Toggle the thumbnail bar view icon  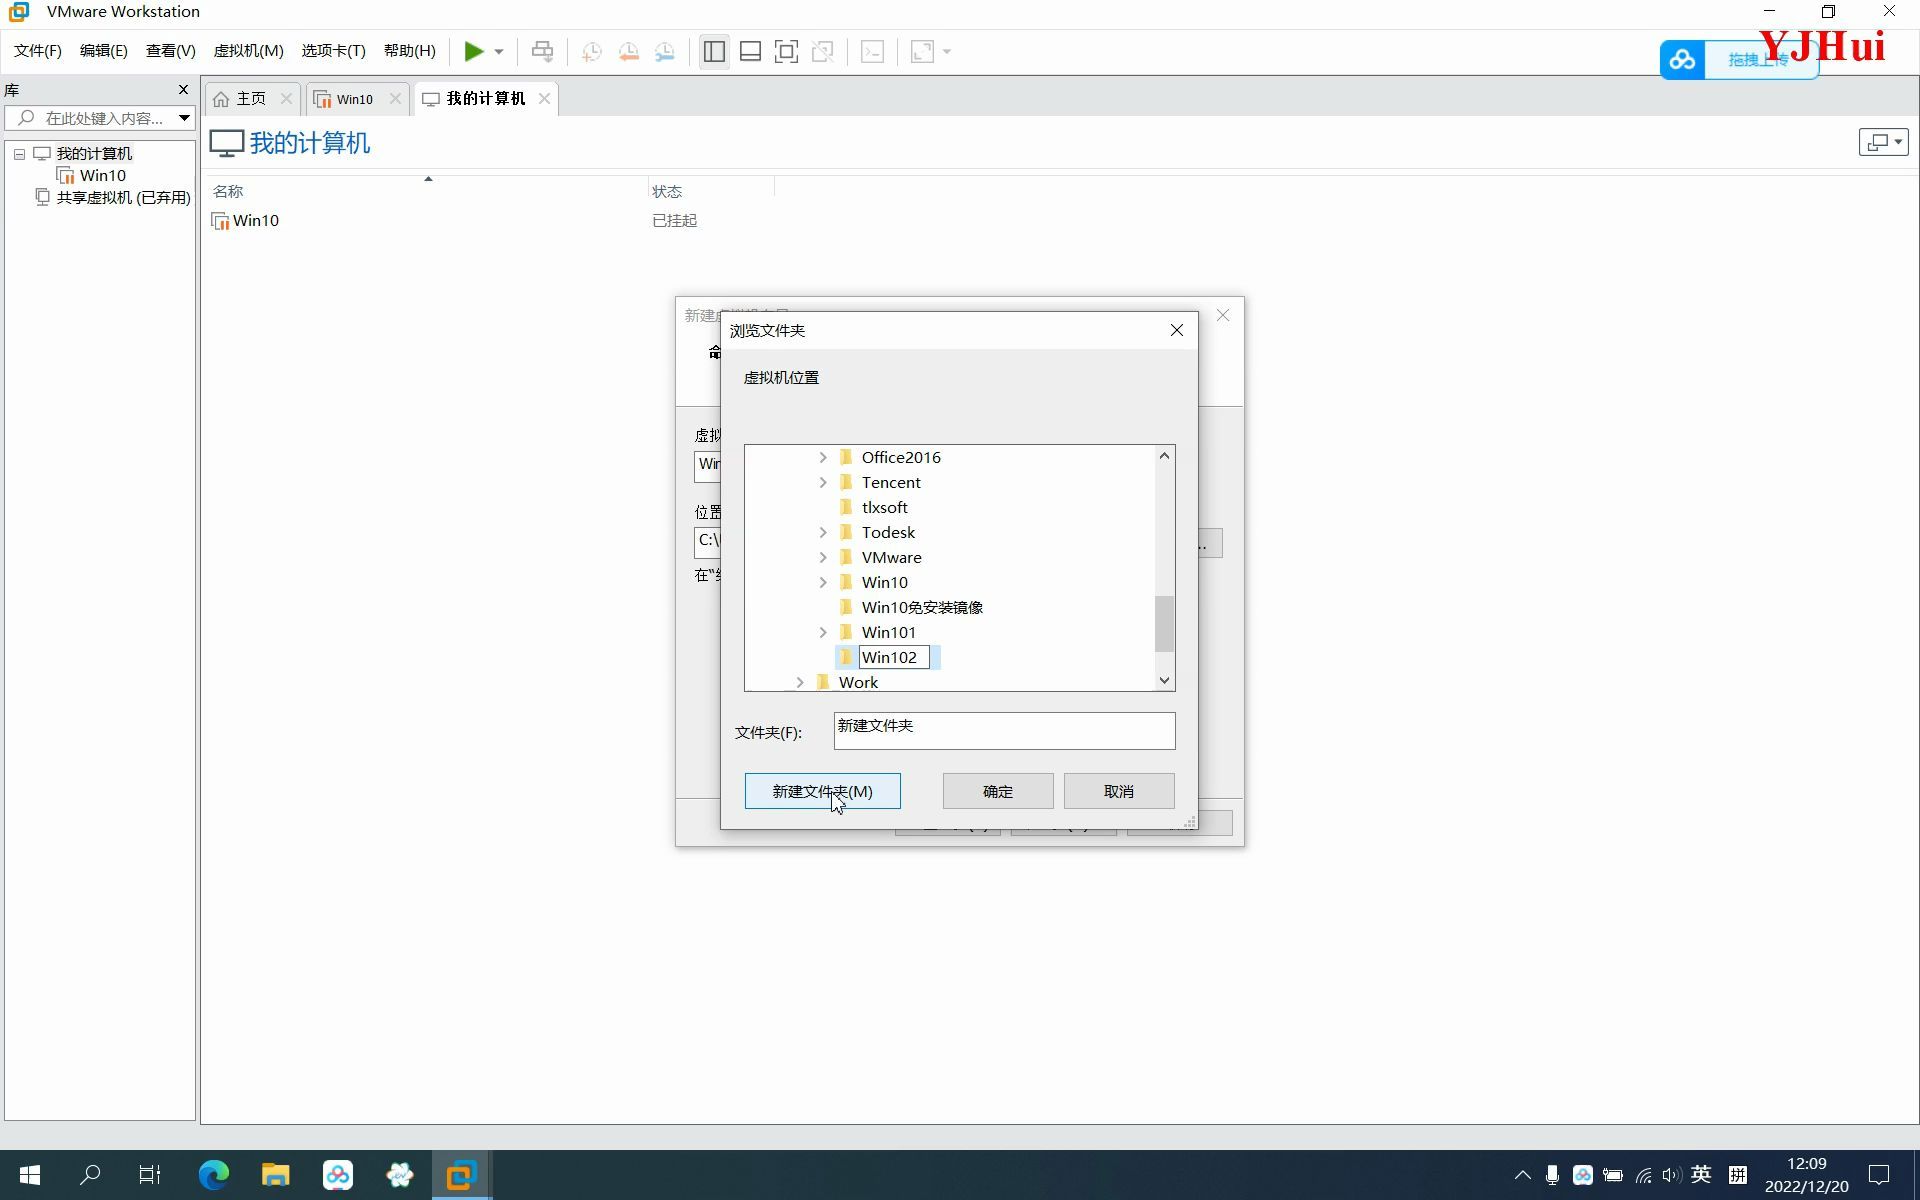click(x=750, y=51)
